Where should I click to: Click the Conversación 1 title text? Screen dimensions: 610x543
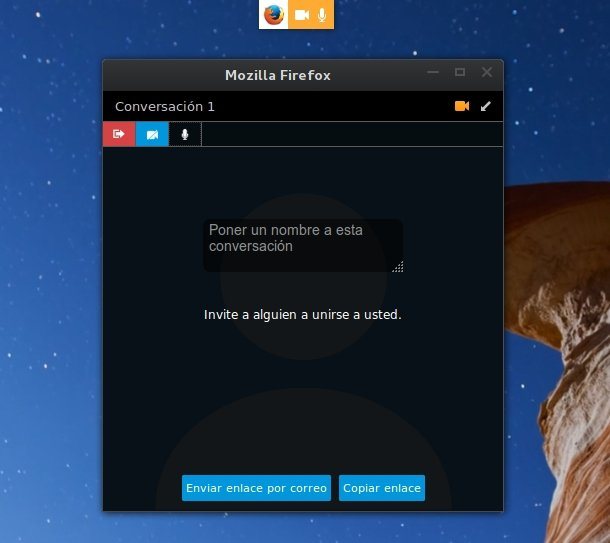165,107
